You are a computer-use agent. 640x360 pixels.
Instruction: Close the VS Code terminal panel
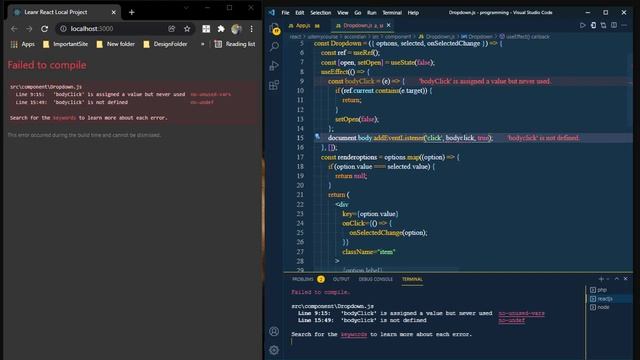[625, 279]
